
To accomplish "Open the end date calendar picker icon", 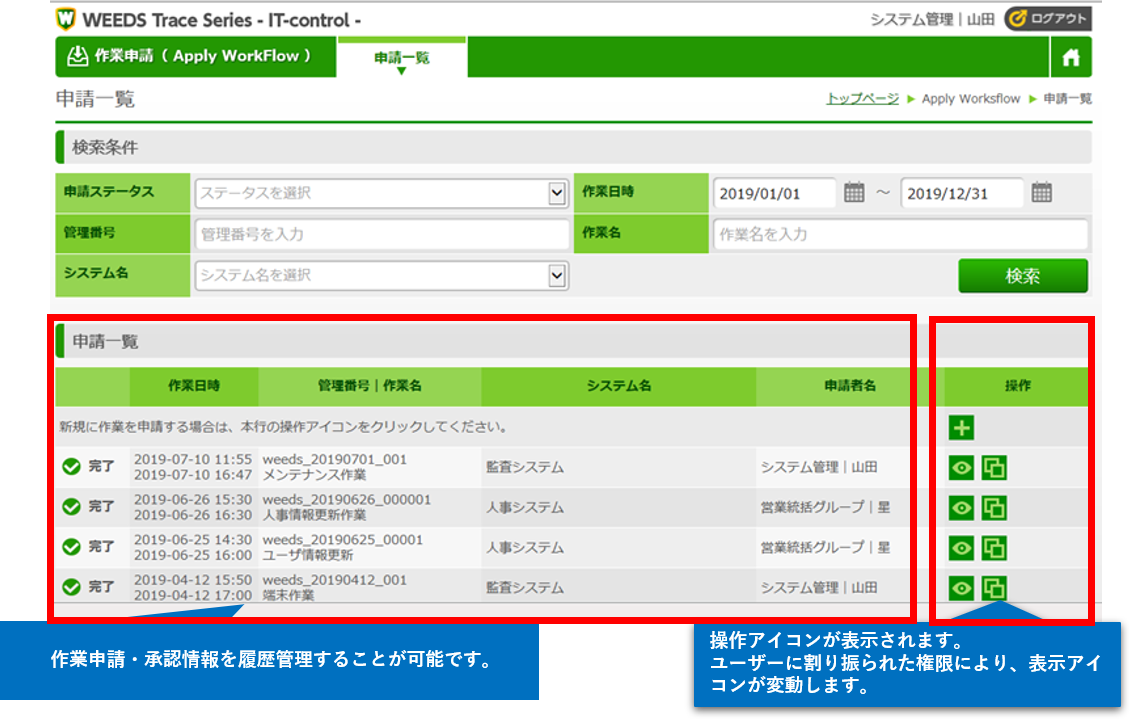I will click(1041, 193).
